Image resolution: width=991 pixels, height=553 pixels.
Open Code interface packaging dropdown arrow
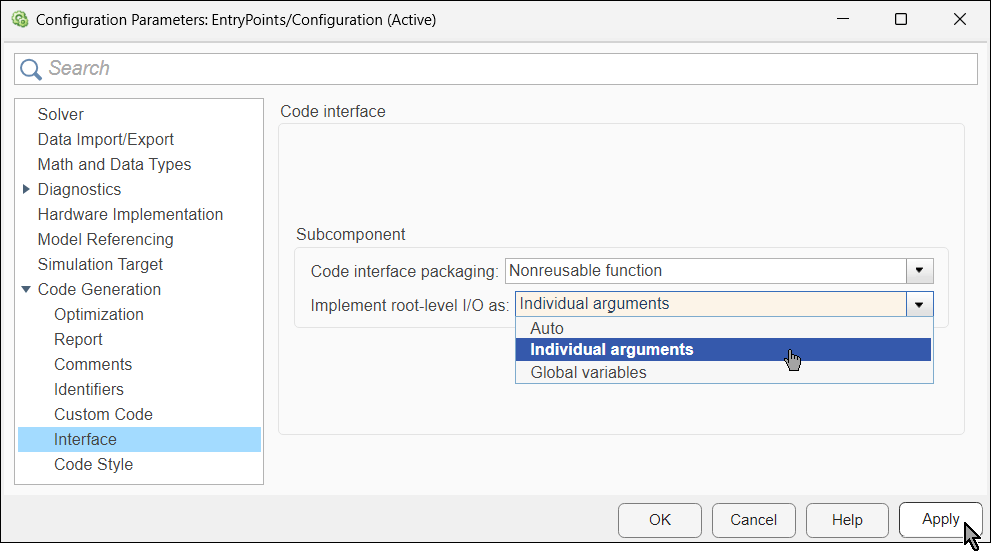click(x=919, y=270)
